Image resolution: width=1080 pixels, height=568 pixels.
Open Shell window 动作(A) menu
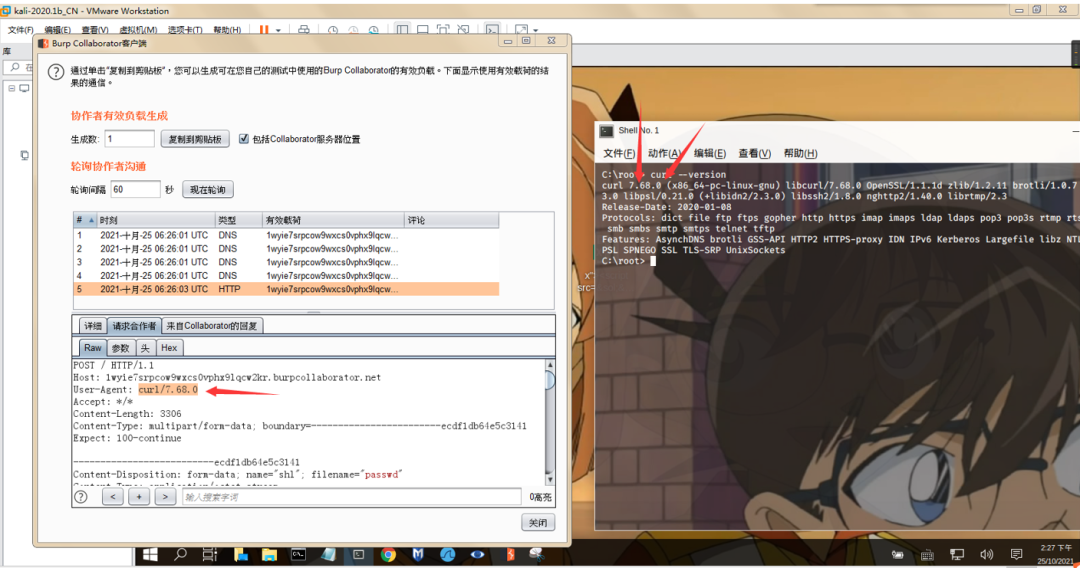[664, 153]
